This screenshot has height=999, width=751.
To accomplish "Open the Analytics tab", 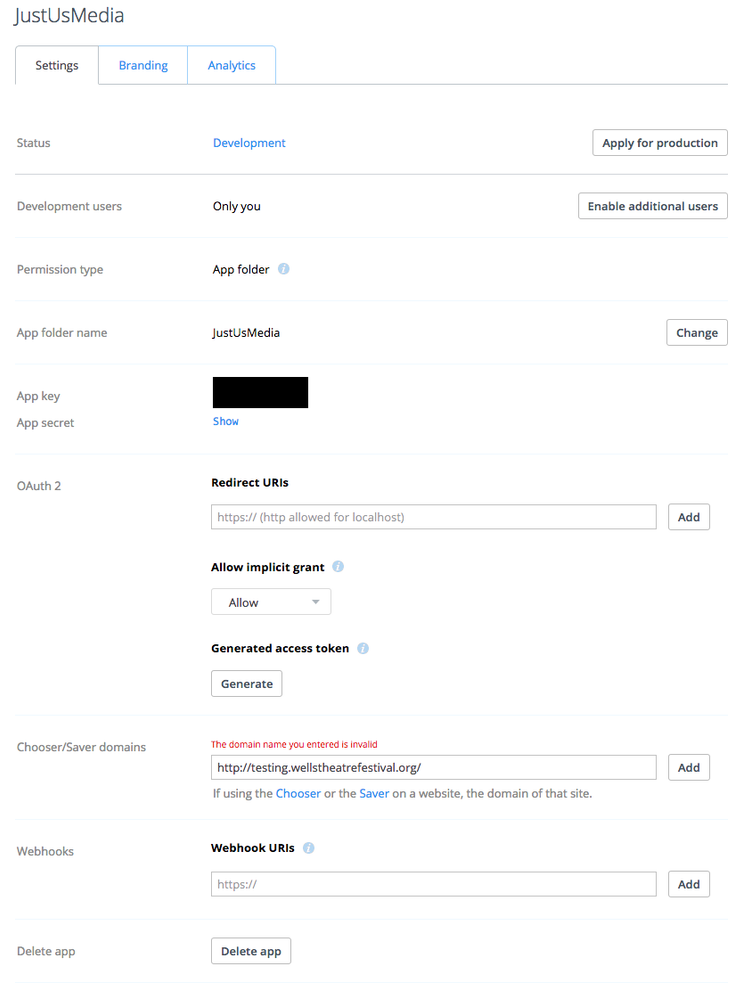I will coord(231,65).
